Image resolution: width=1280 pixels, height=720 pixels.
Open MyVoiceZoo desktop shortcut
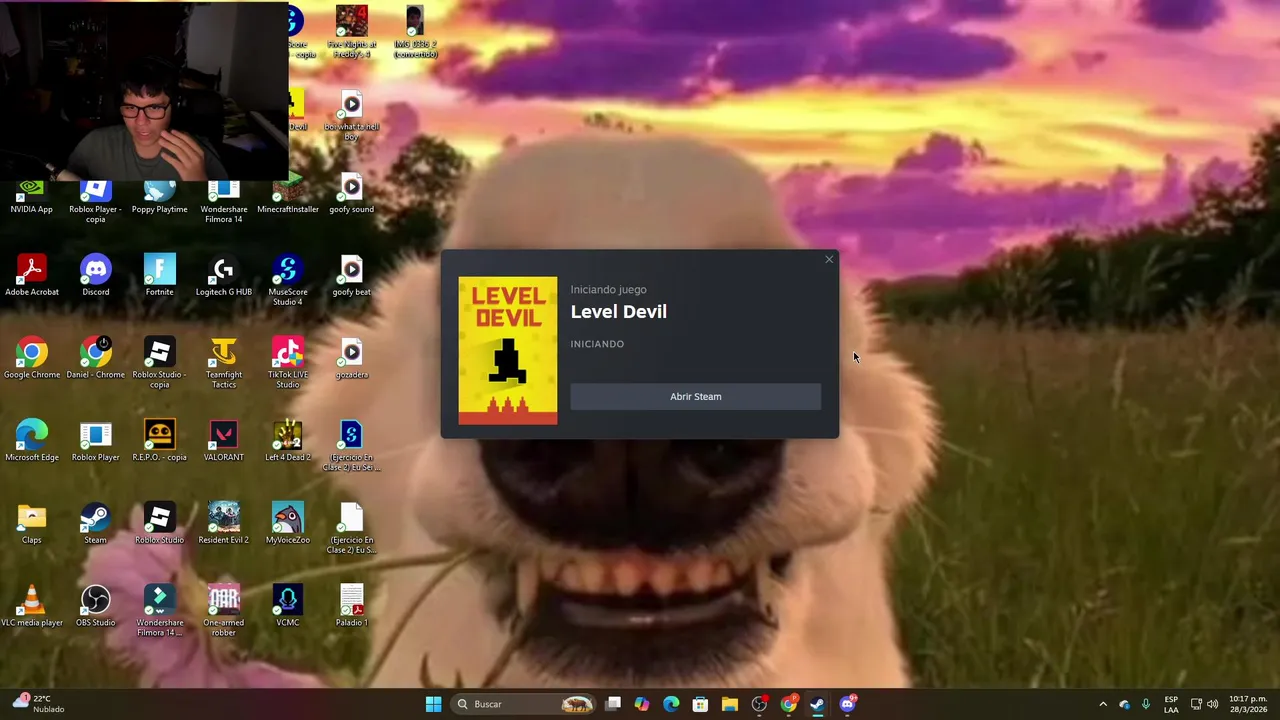(288, 525)
